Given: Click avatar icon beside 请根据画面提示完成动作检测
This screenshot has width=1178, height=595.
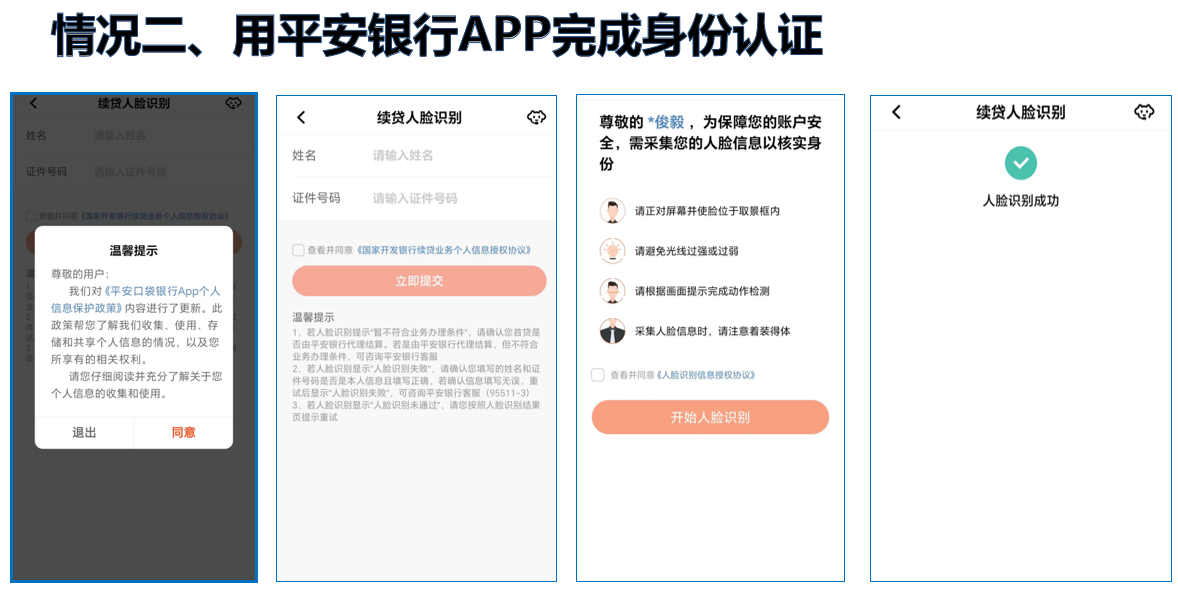Looking at the screenshot, I should point(612,291).
